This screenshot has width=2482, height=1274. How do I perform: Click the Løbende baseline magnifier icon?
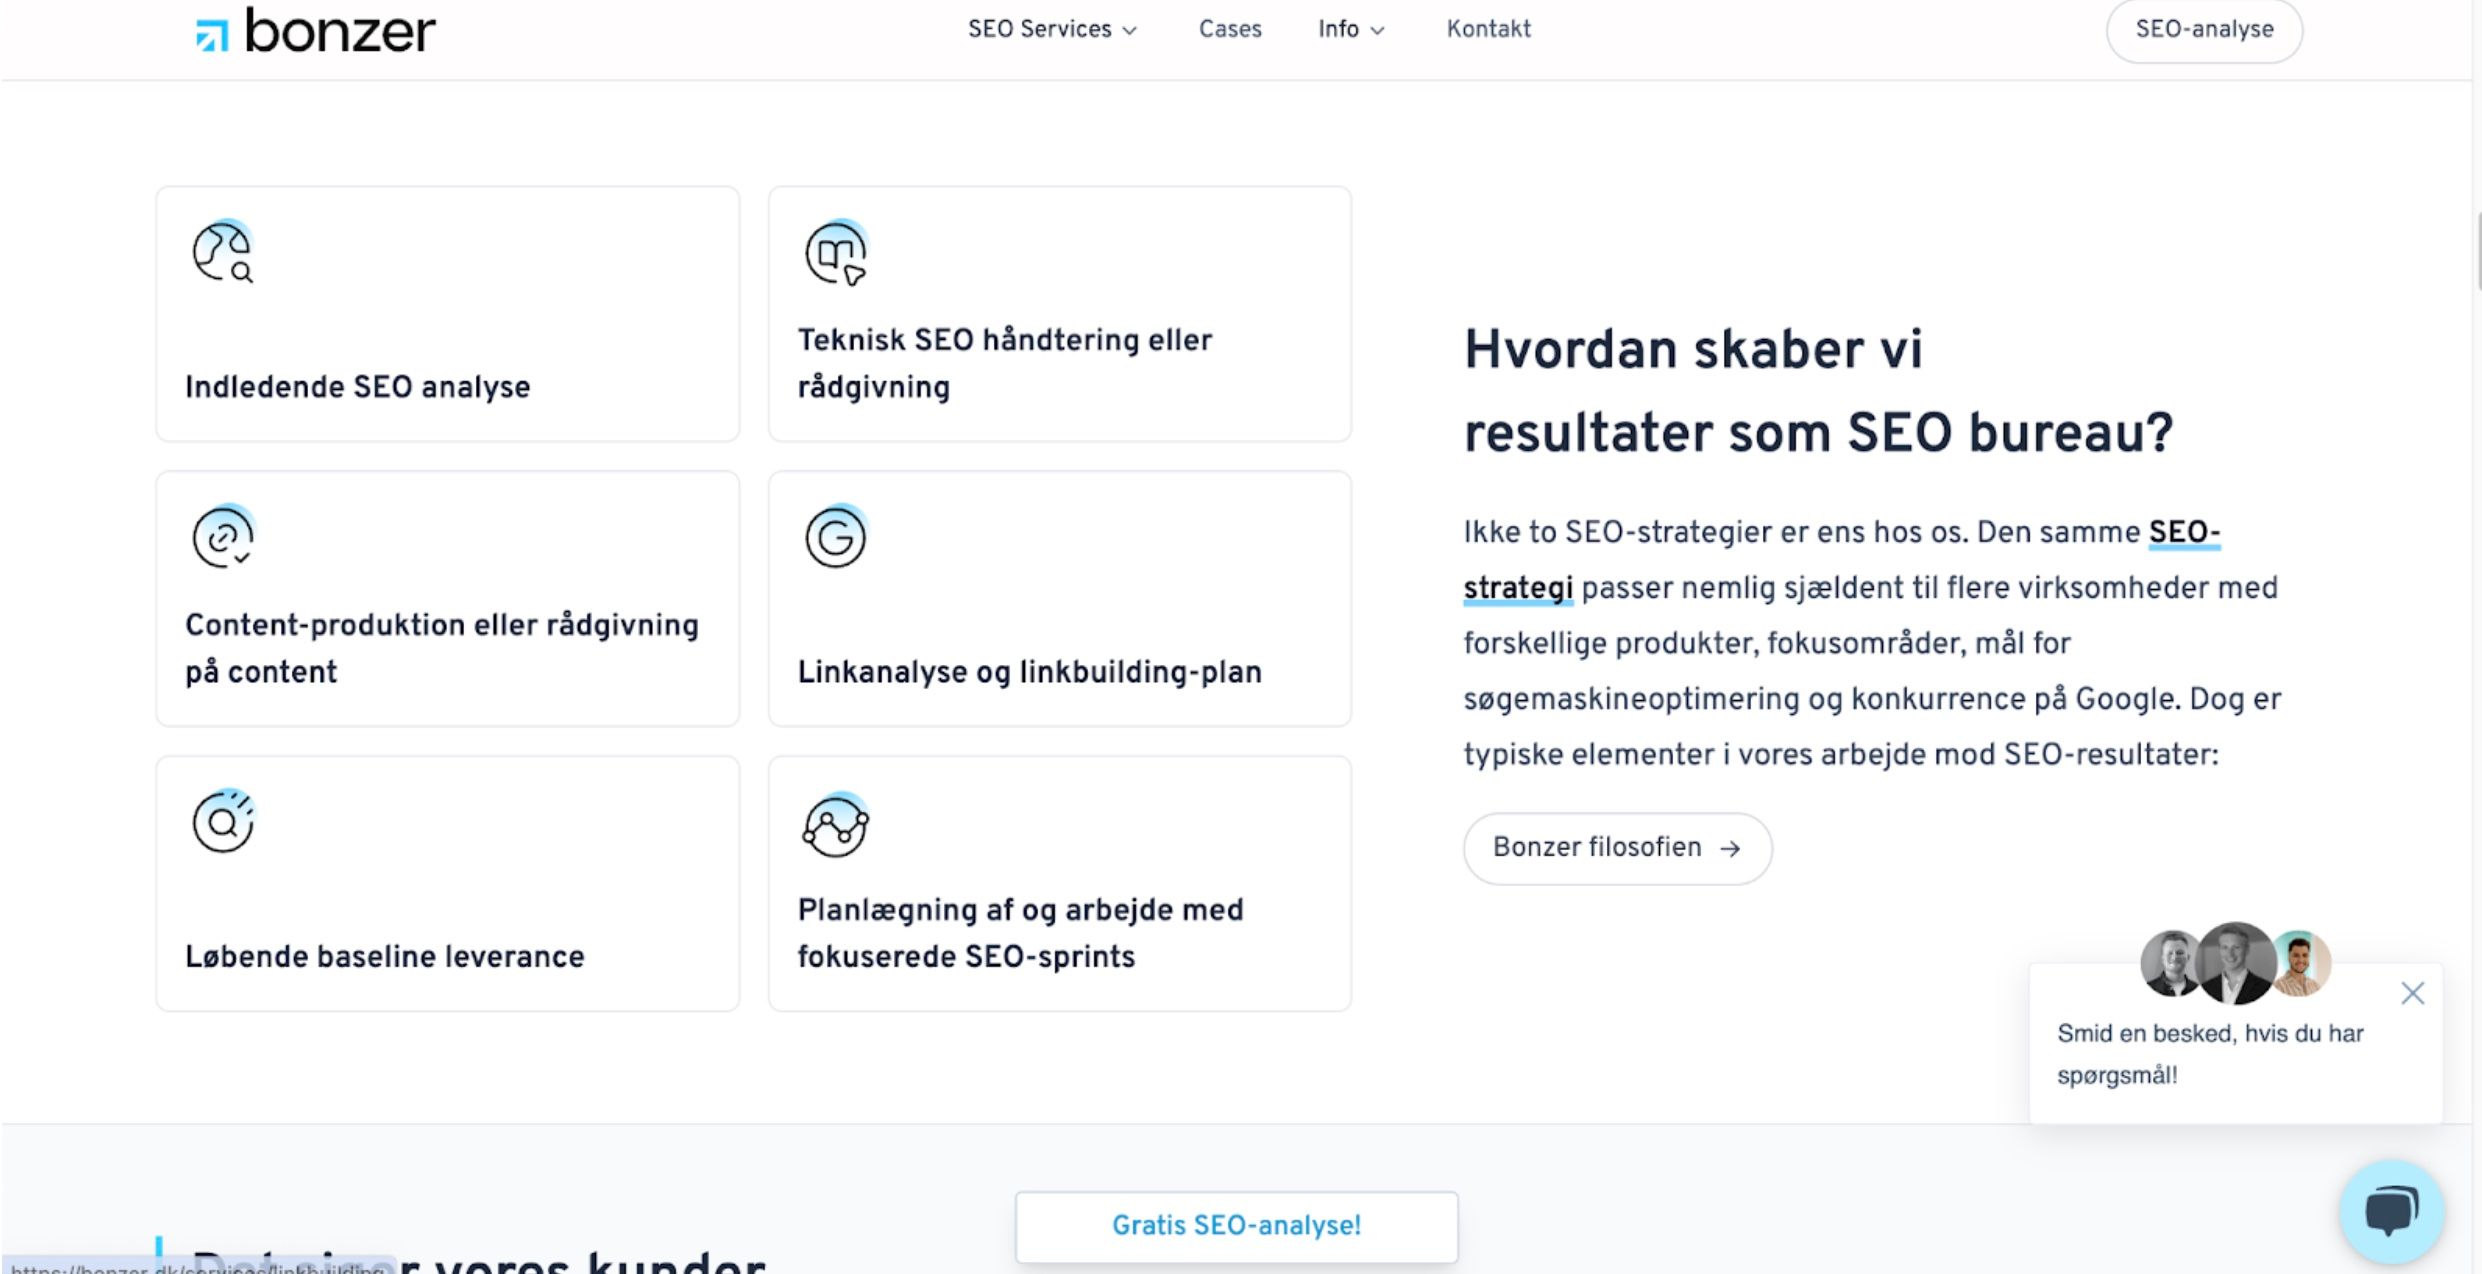tap(223, 821)
